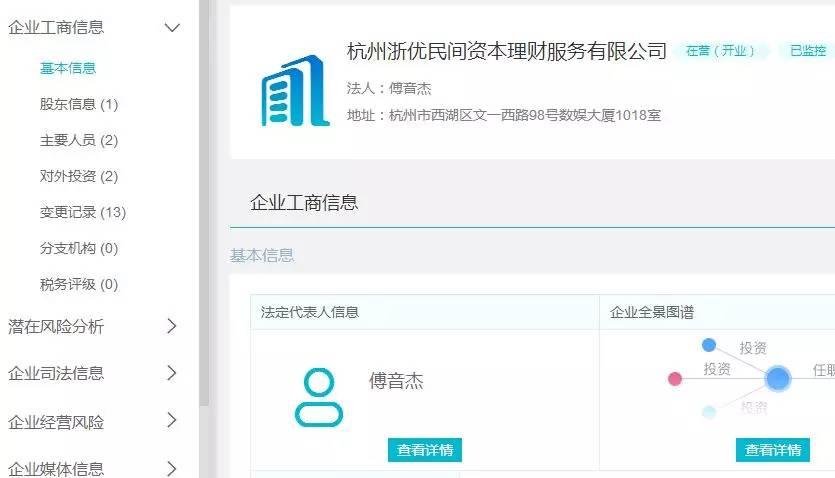Viewport: 835px width, 478px height.
Task: Click 查看详情 button under 企业全景图谱
Action: click(x=773, y=450)
